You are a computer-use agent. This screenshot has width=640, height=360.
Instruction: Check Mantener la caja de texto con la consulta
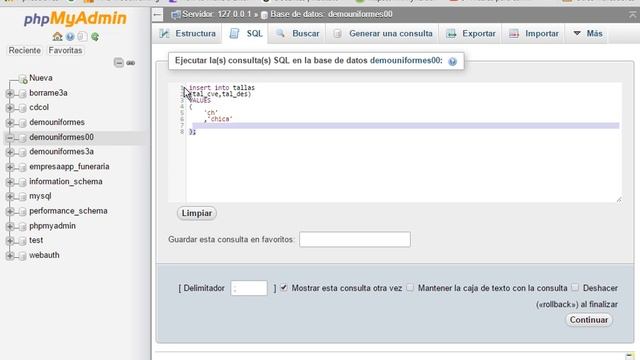[410, 288]
